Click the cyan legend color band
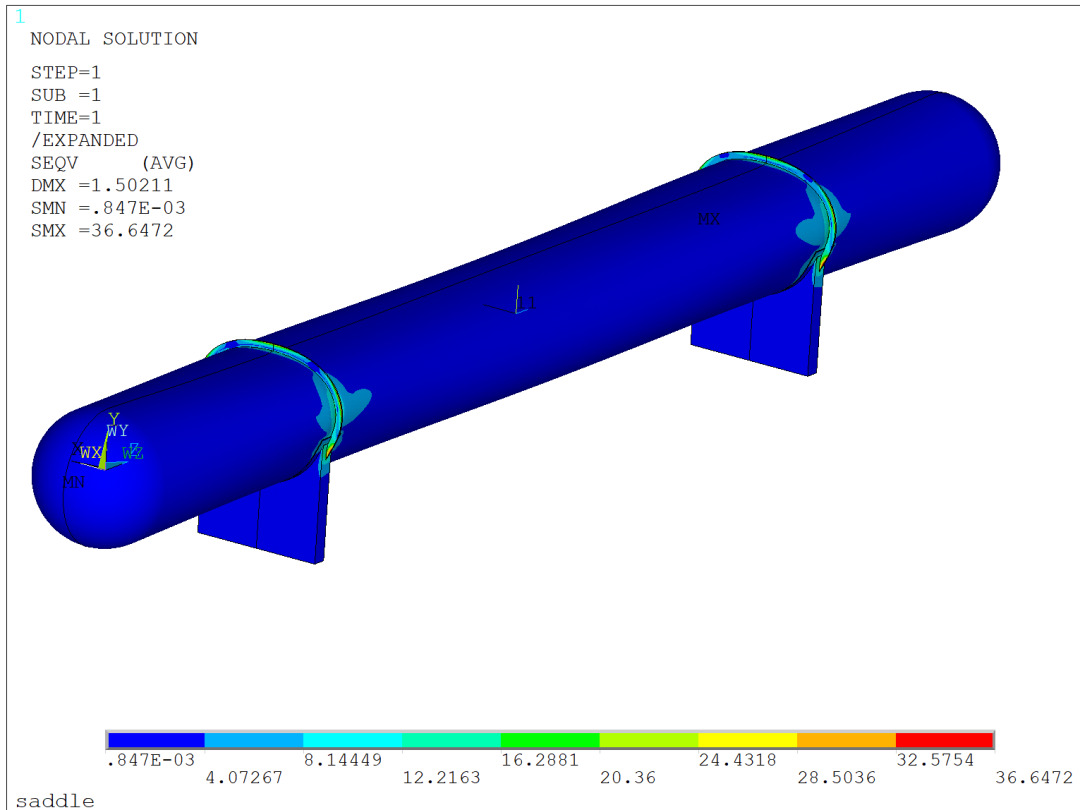Screen dimensions: 1080x810 point(353,740)
